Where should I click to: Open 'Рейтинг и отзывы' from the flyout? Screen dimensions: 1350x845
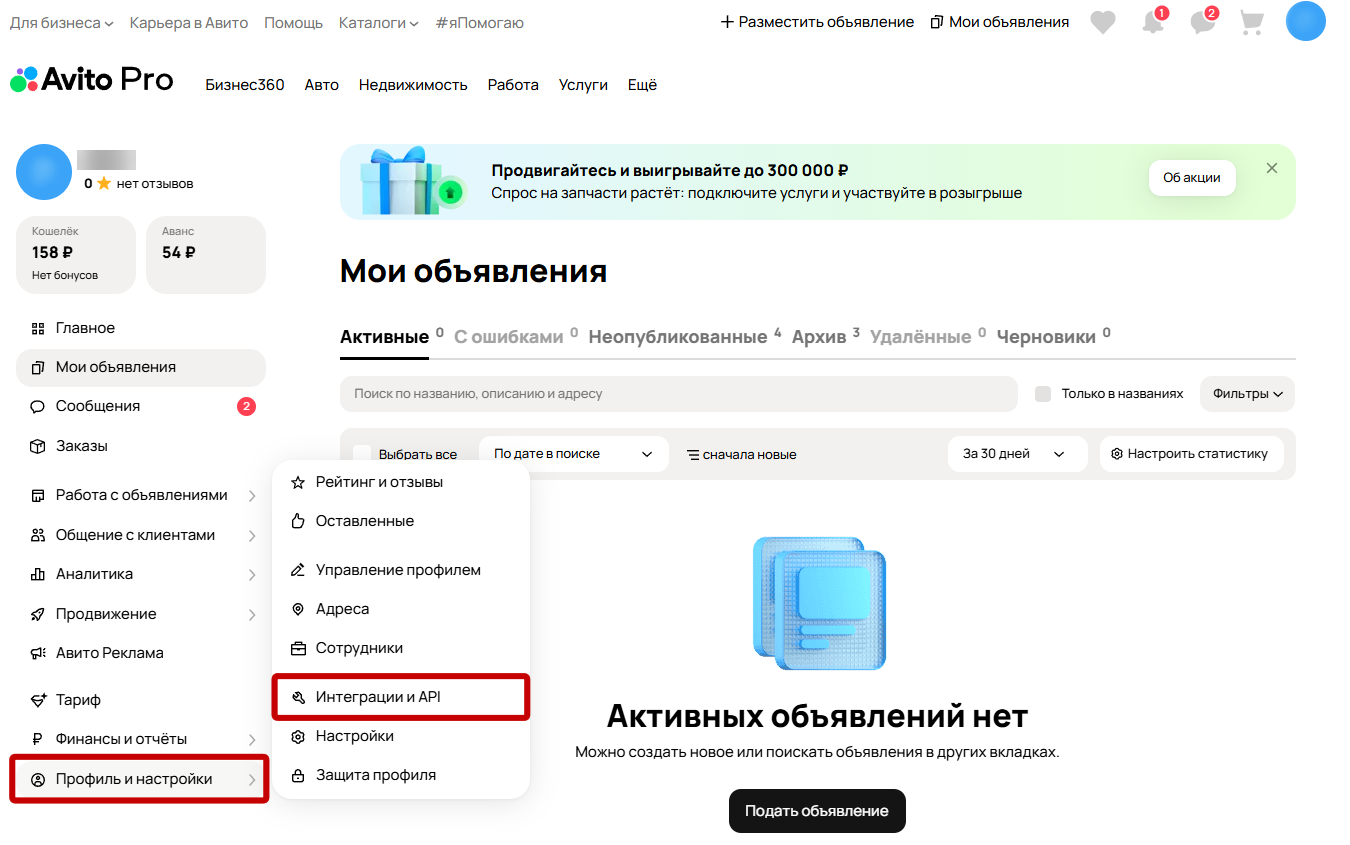coord(400,482)
